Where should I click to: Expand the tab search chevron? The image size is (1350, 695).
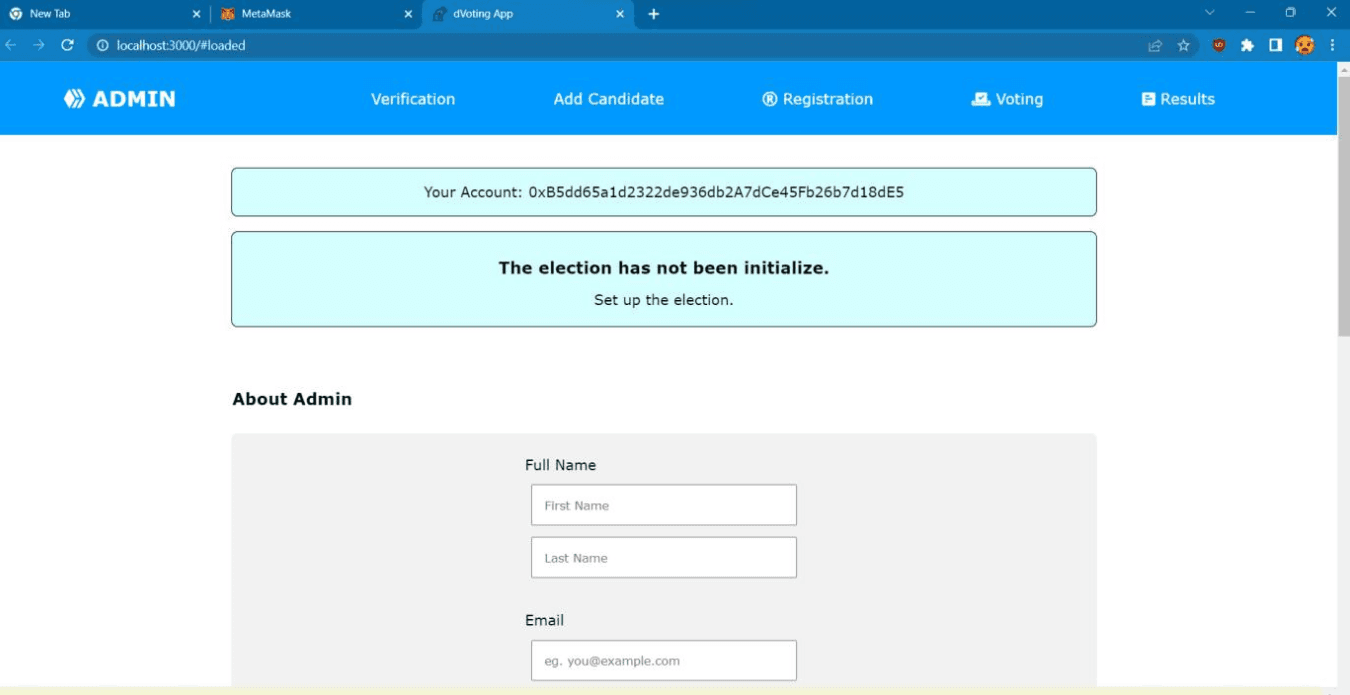click(x=1209, y=13)
